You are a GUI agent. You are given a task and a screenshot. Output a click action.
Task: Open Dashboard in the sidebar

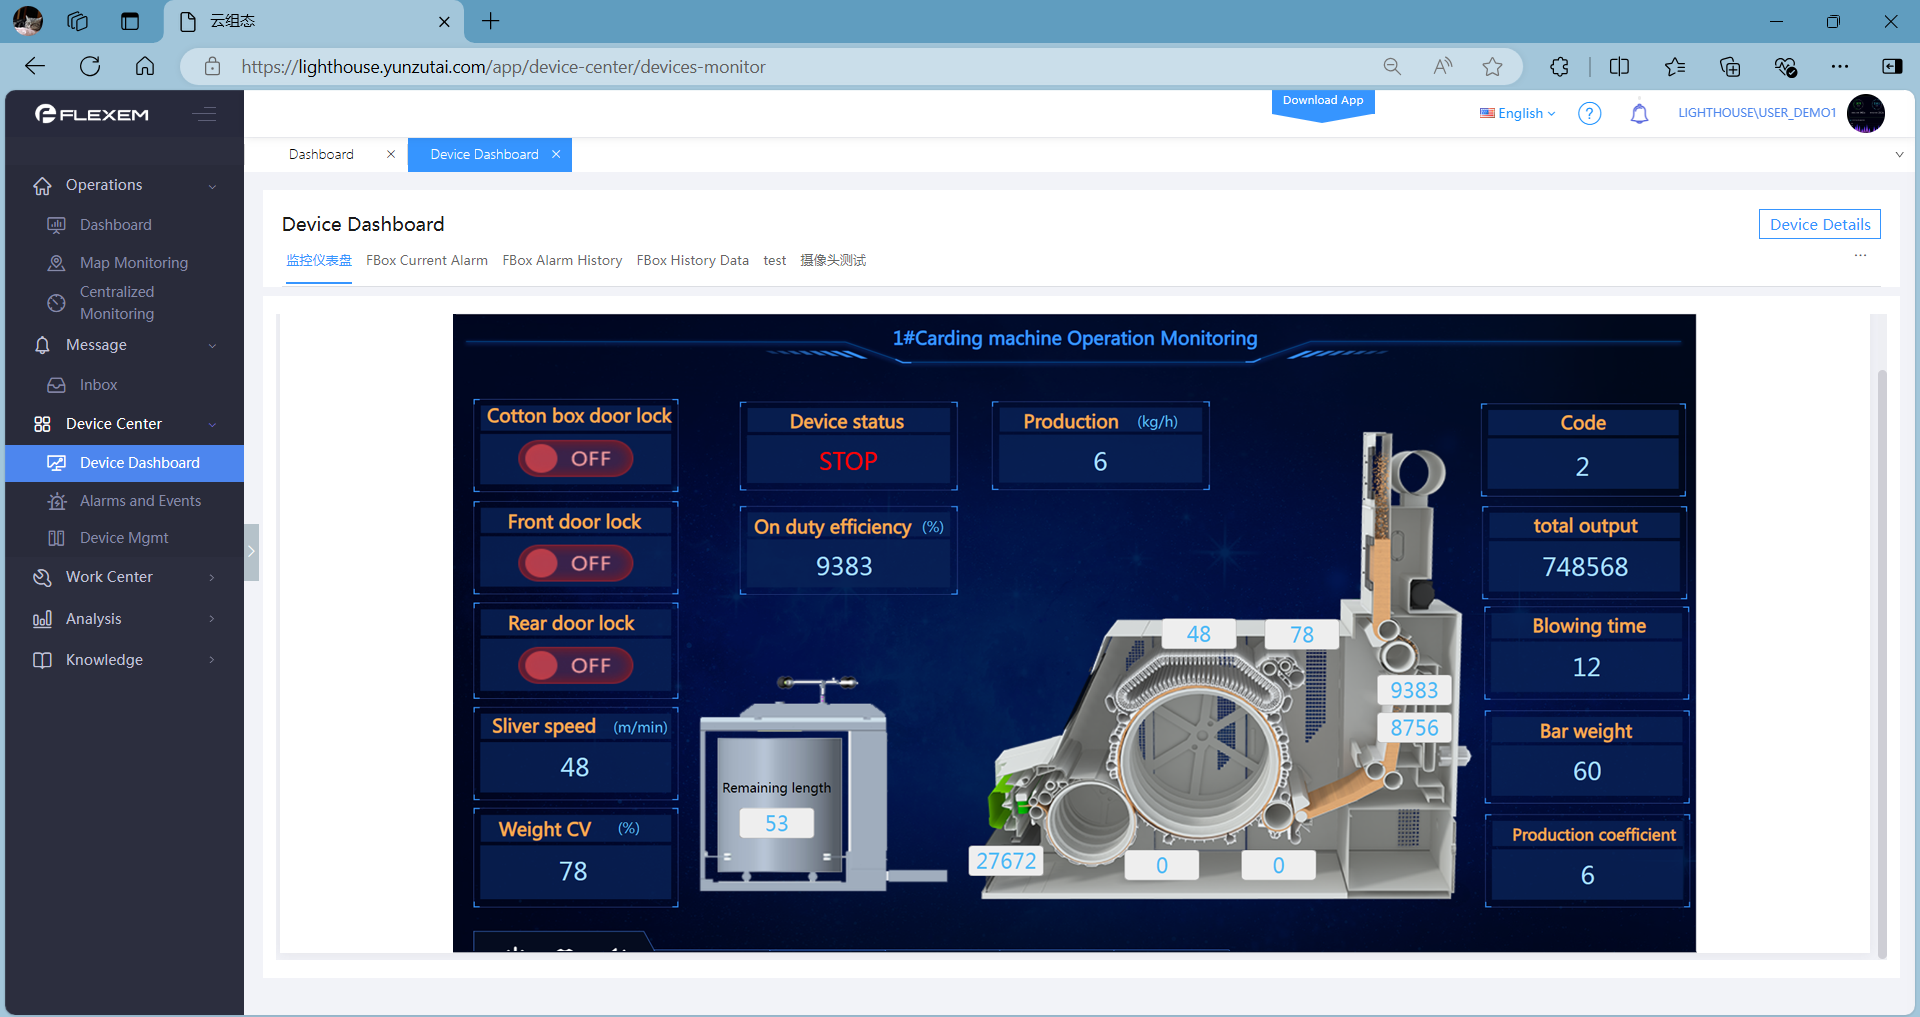coord(116,225)
